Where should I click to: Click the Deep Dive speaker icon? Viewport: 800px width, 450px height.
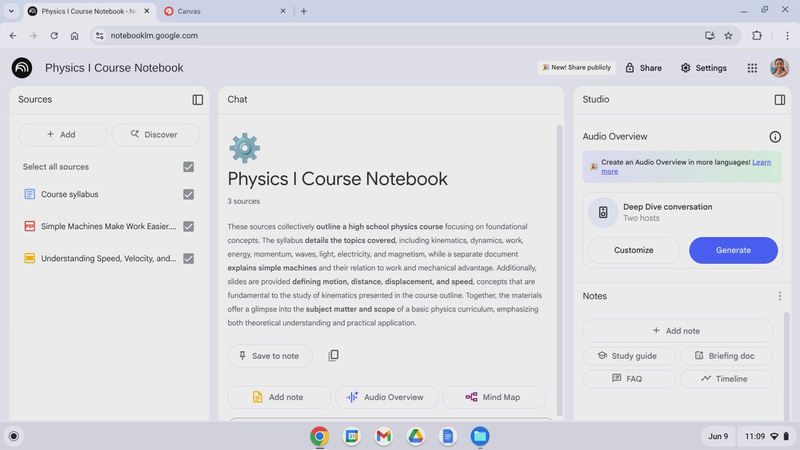point(603,212)
